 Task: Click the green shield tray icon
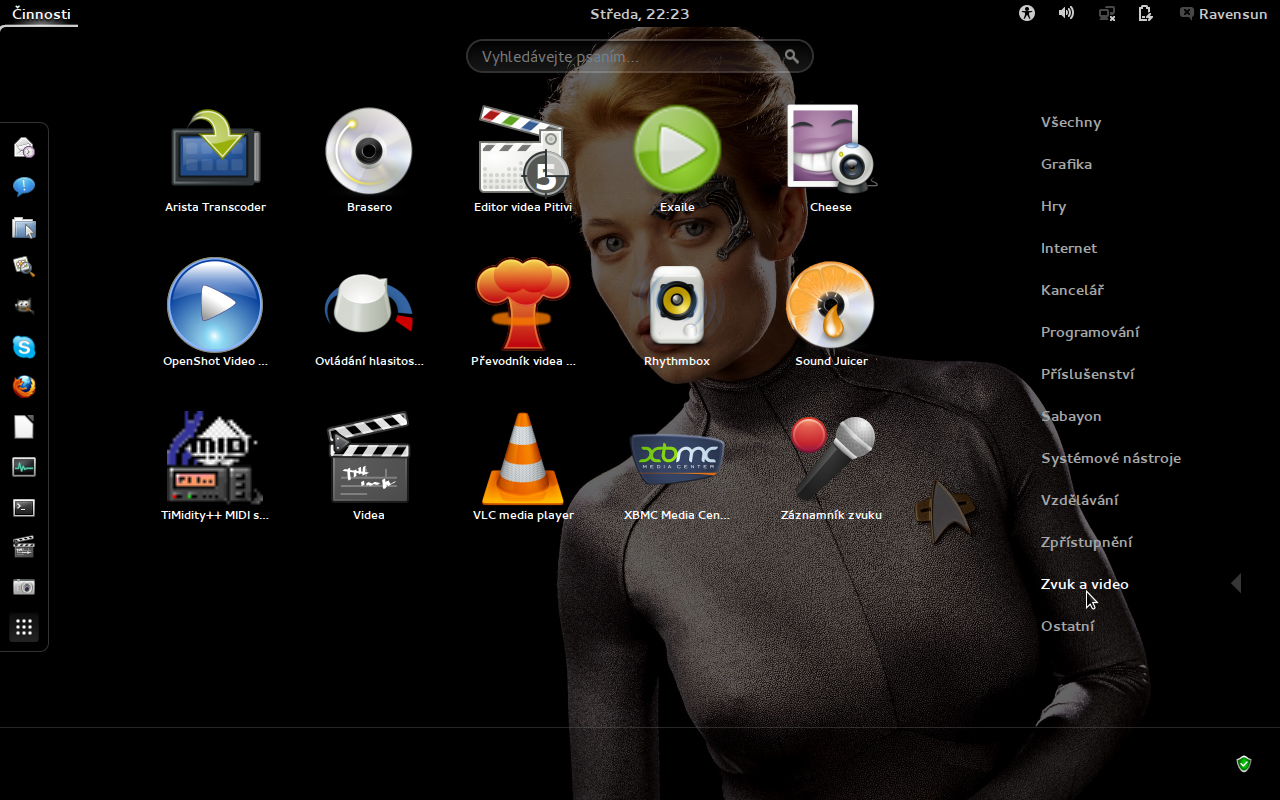1244,764
